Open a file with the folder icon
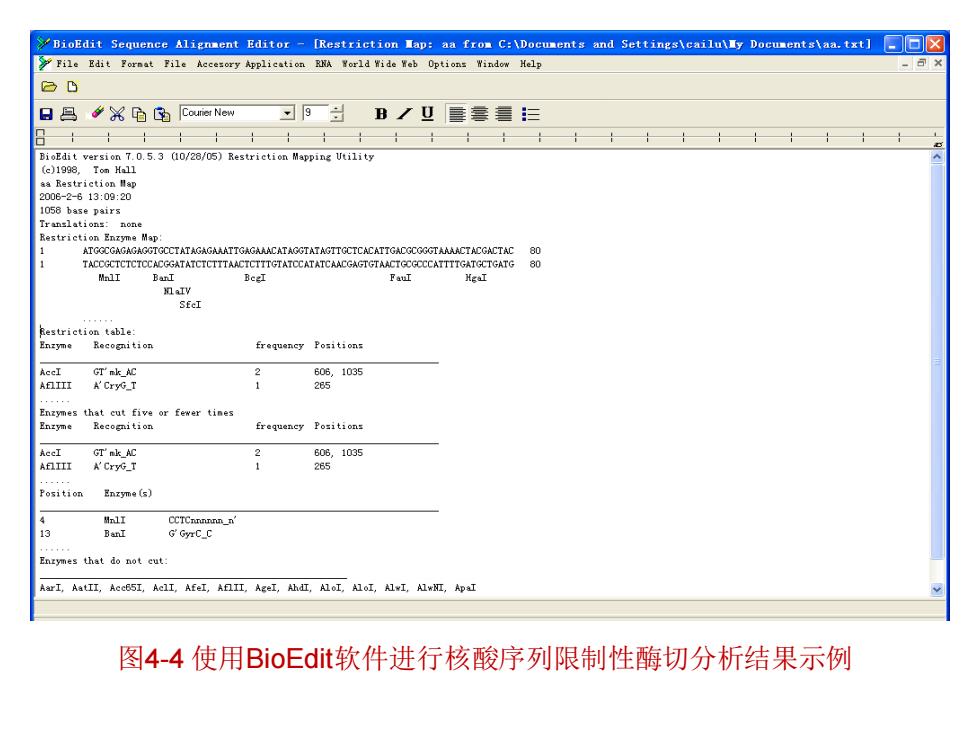 [48, 87]
